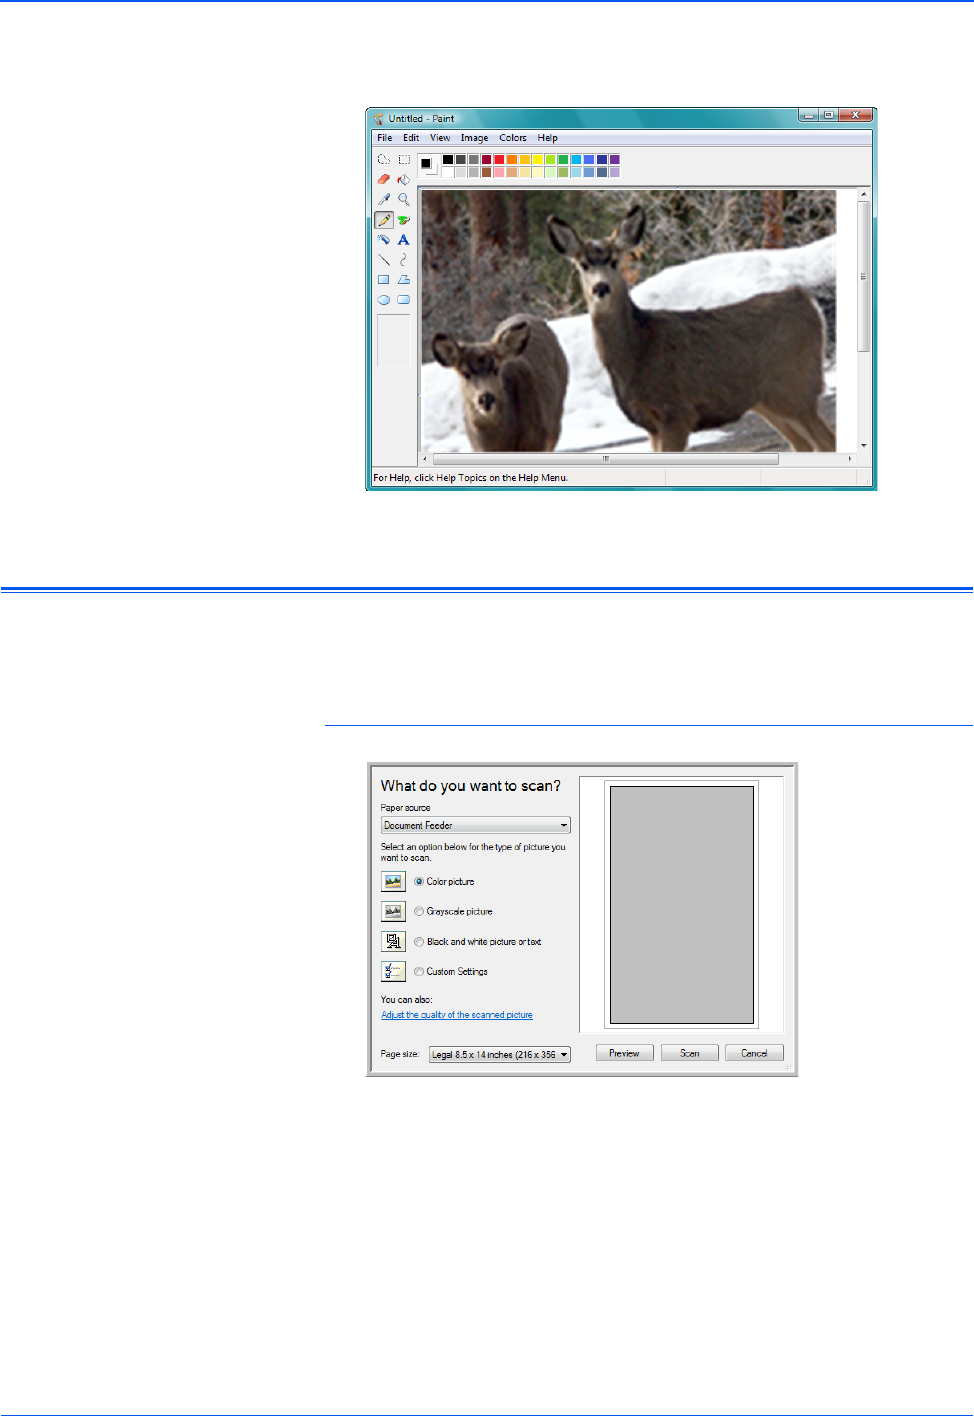This screenshot has height=1416, width=974.
Task: Click the "You can also:" label
Action: click(x=406, y=1000)
